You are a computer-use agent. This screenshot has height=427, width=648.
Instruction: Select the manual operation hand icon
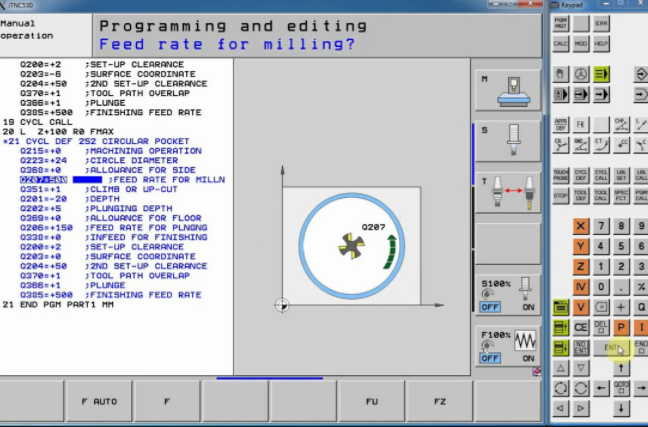[561, 74]
